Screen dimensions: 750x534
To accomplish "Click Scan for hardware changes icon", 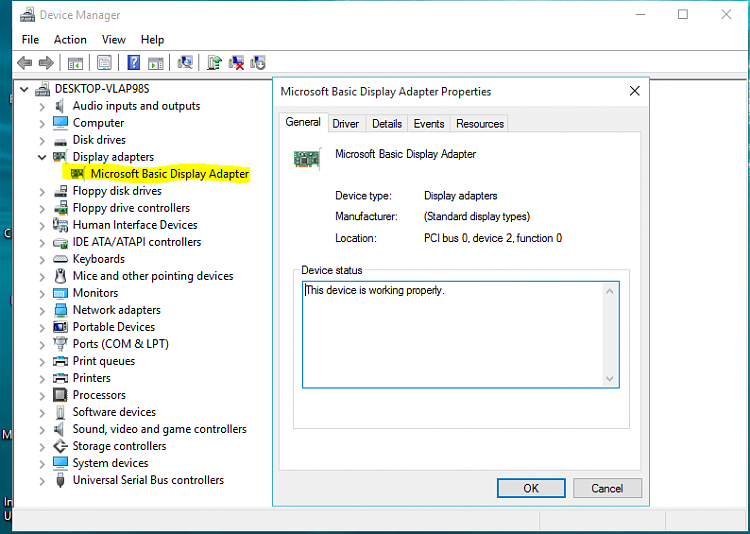I will (x=185, y=62).
